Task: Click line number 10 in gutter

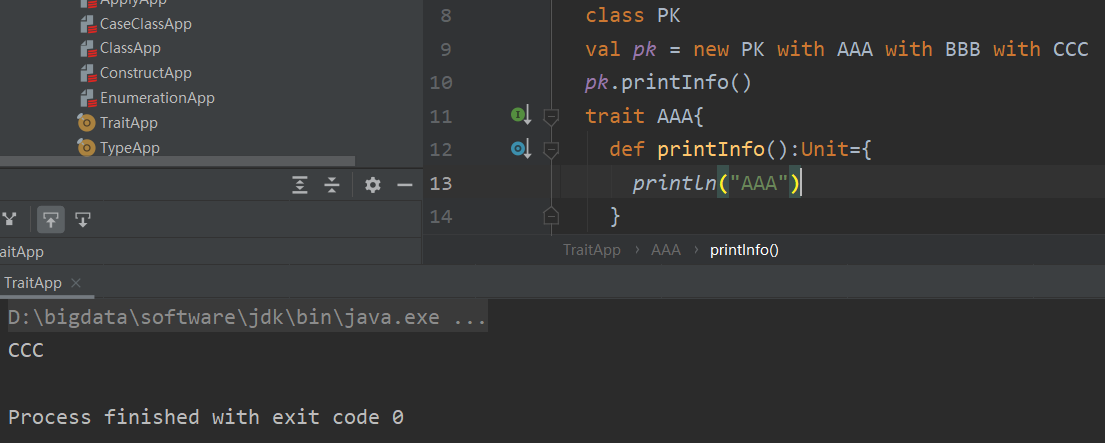Action: (440, 82)
